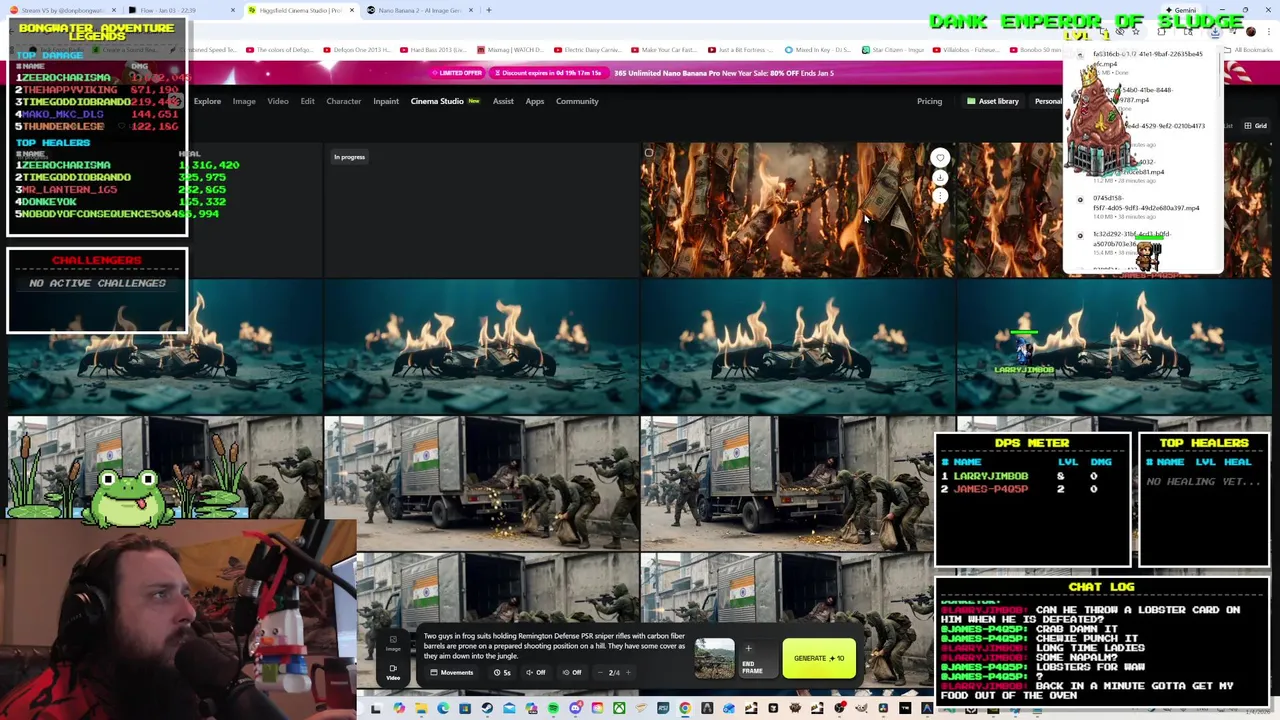The image size is (1280, 720).
Task: Open the Asset library
Action: 993,101
